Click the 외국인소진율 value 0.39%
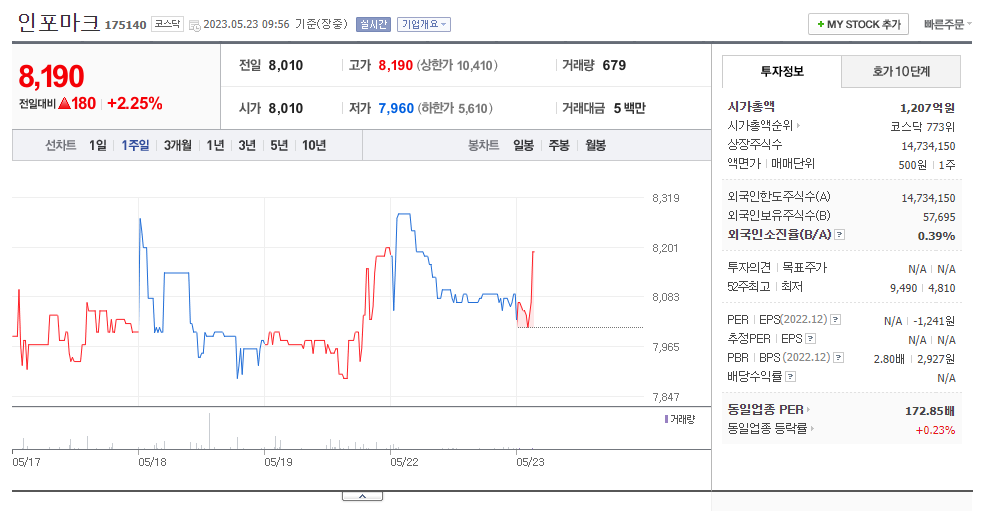Screen dimensions: 989x511 (x=936, y=235)
